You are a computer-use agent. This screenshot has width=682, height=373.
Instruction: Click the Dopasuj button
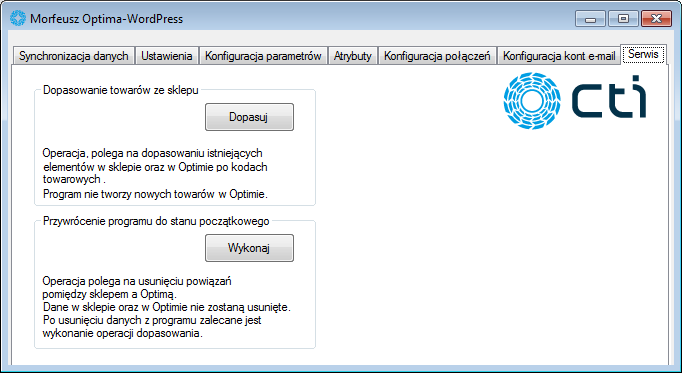[249, 117]
